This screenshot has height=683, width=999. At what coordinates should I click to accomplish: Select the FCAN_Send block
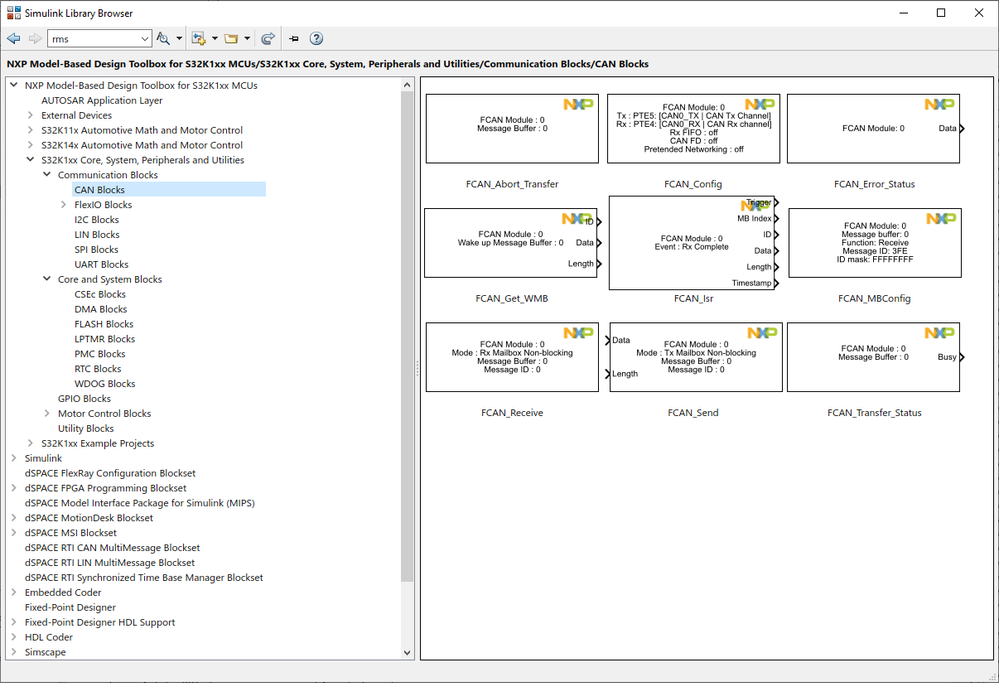[x=694, y=357]
